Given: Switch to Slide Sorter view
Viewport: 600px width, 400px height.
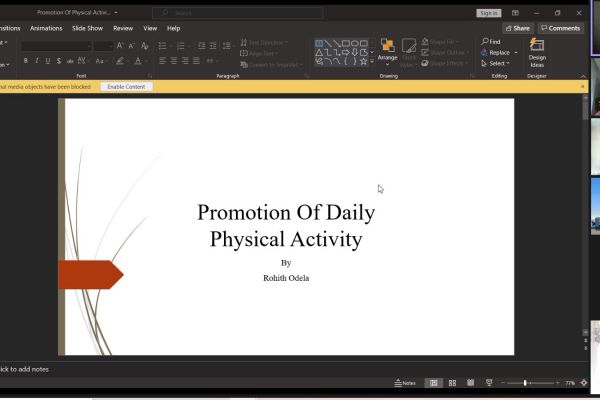Looking at the screenshot, I should click(452, 383).
